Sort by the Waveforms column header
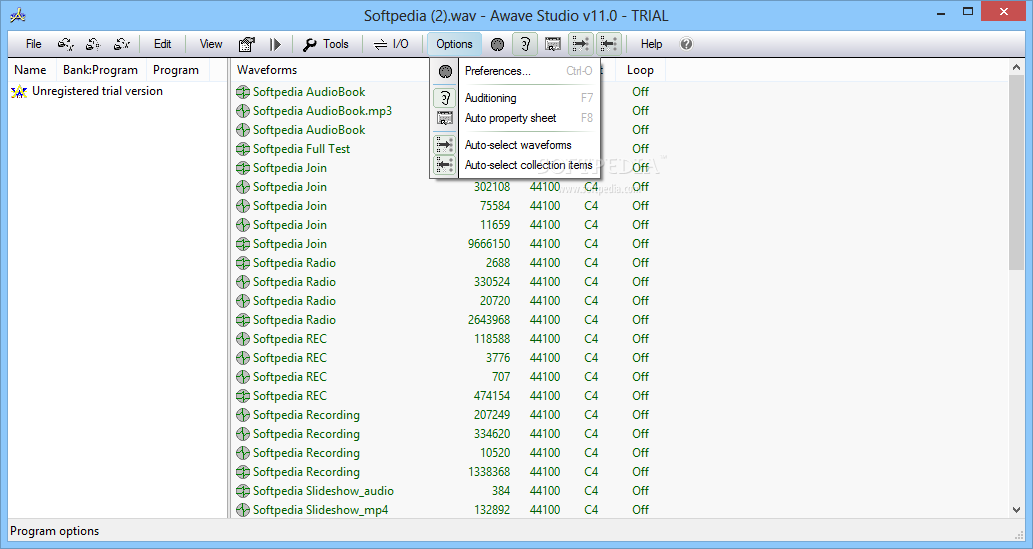Image resolution: width=1033 pixels, height=549 pixels. (267, 70)
